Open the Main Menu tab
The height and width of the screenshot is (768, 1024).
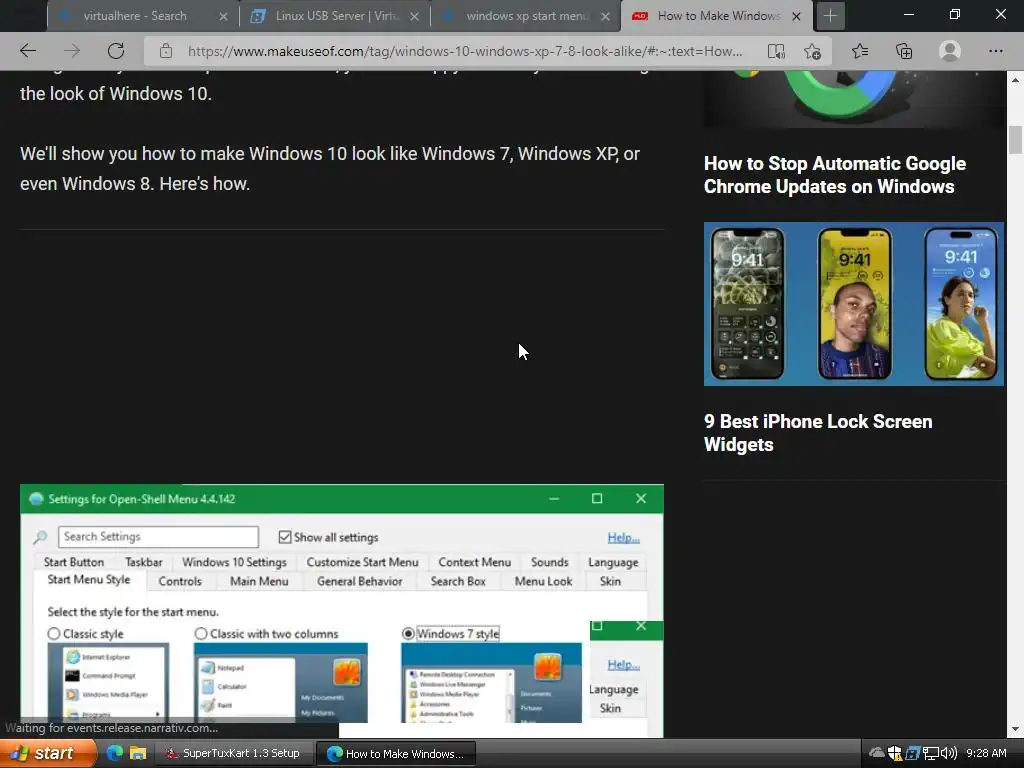(x=259, y=581)
